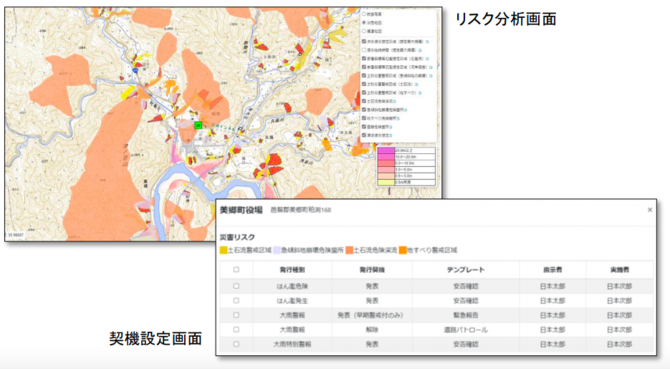This screenshot has height=369, width=670.
Task: Click the 発表（早期警戒付のみ）trigger cell
Action: [x=371, y=315]
